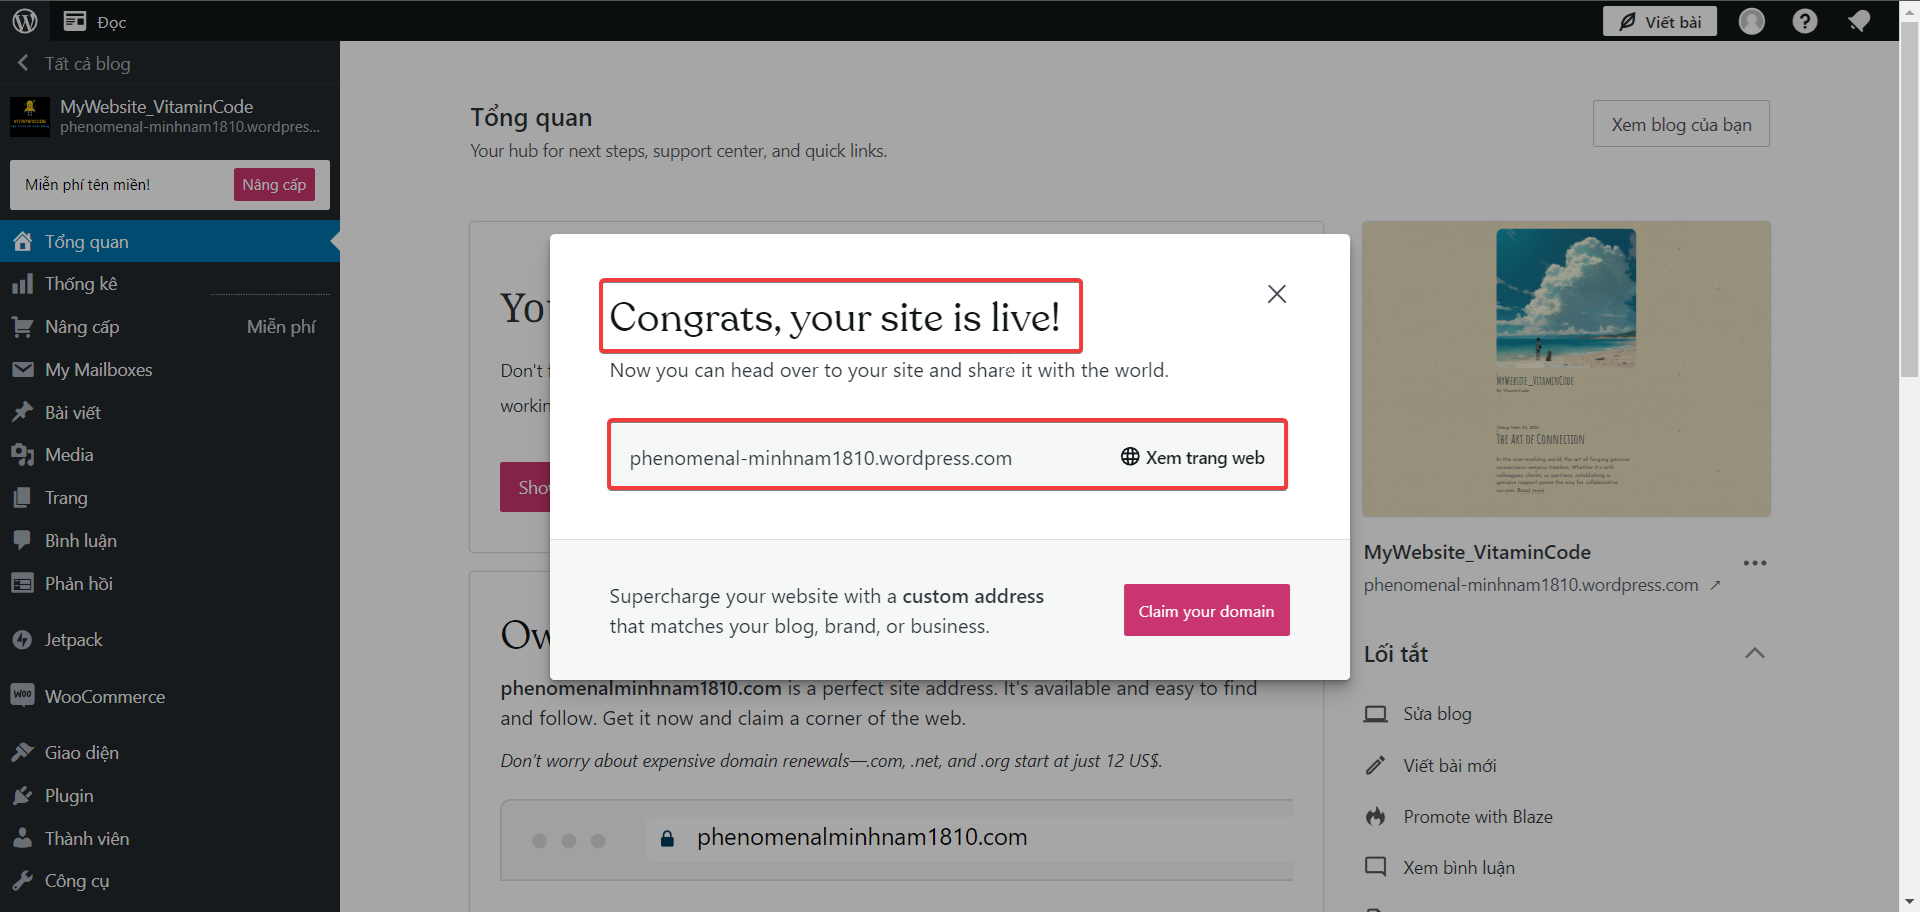
Task: Click the Viết bài button
Action: point(1660,21)
